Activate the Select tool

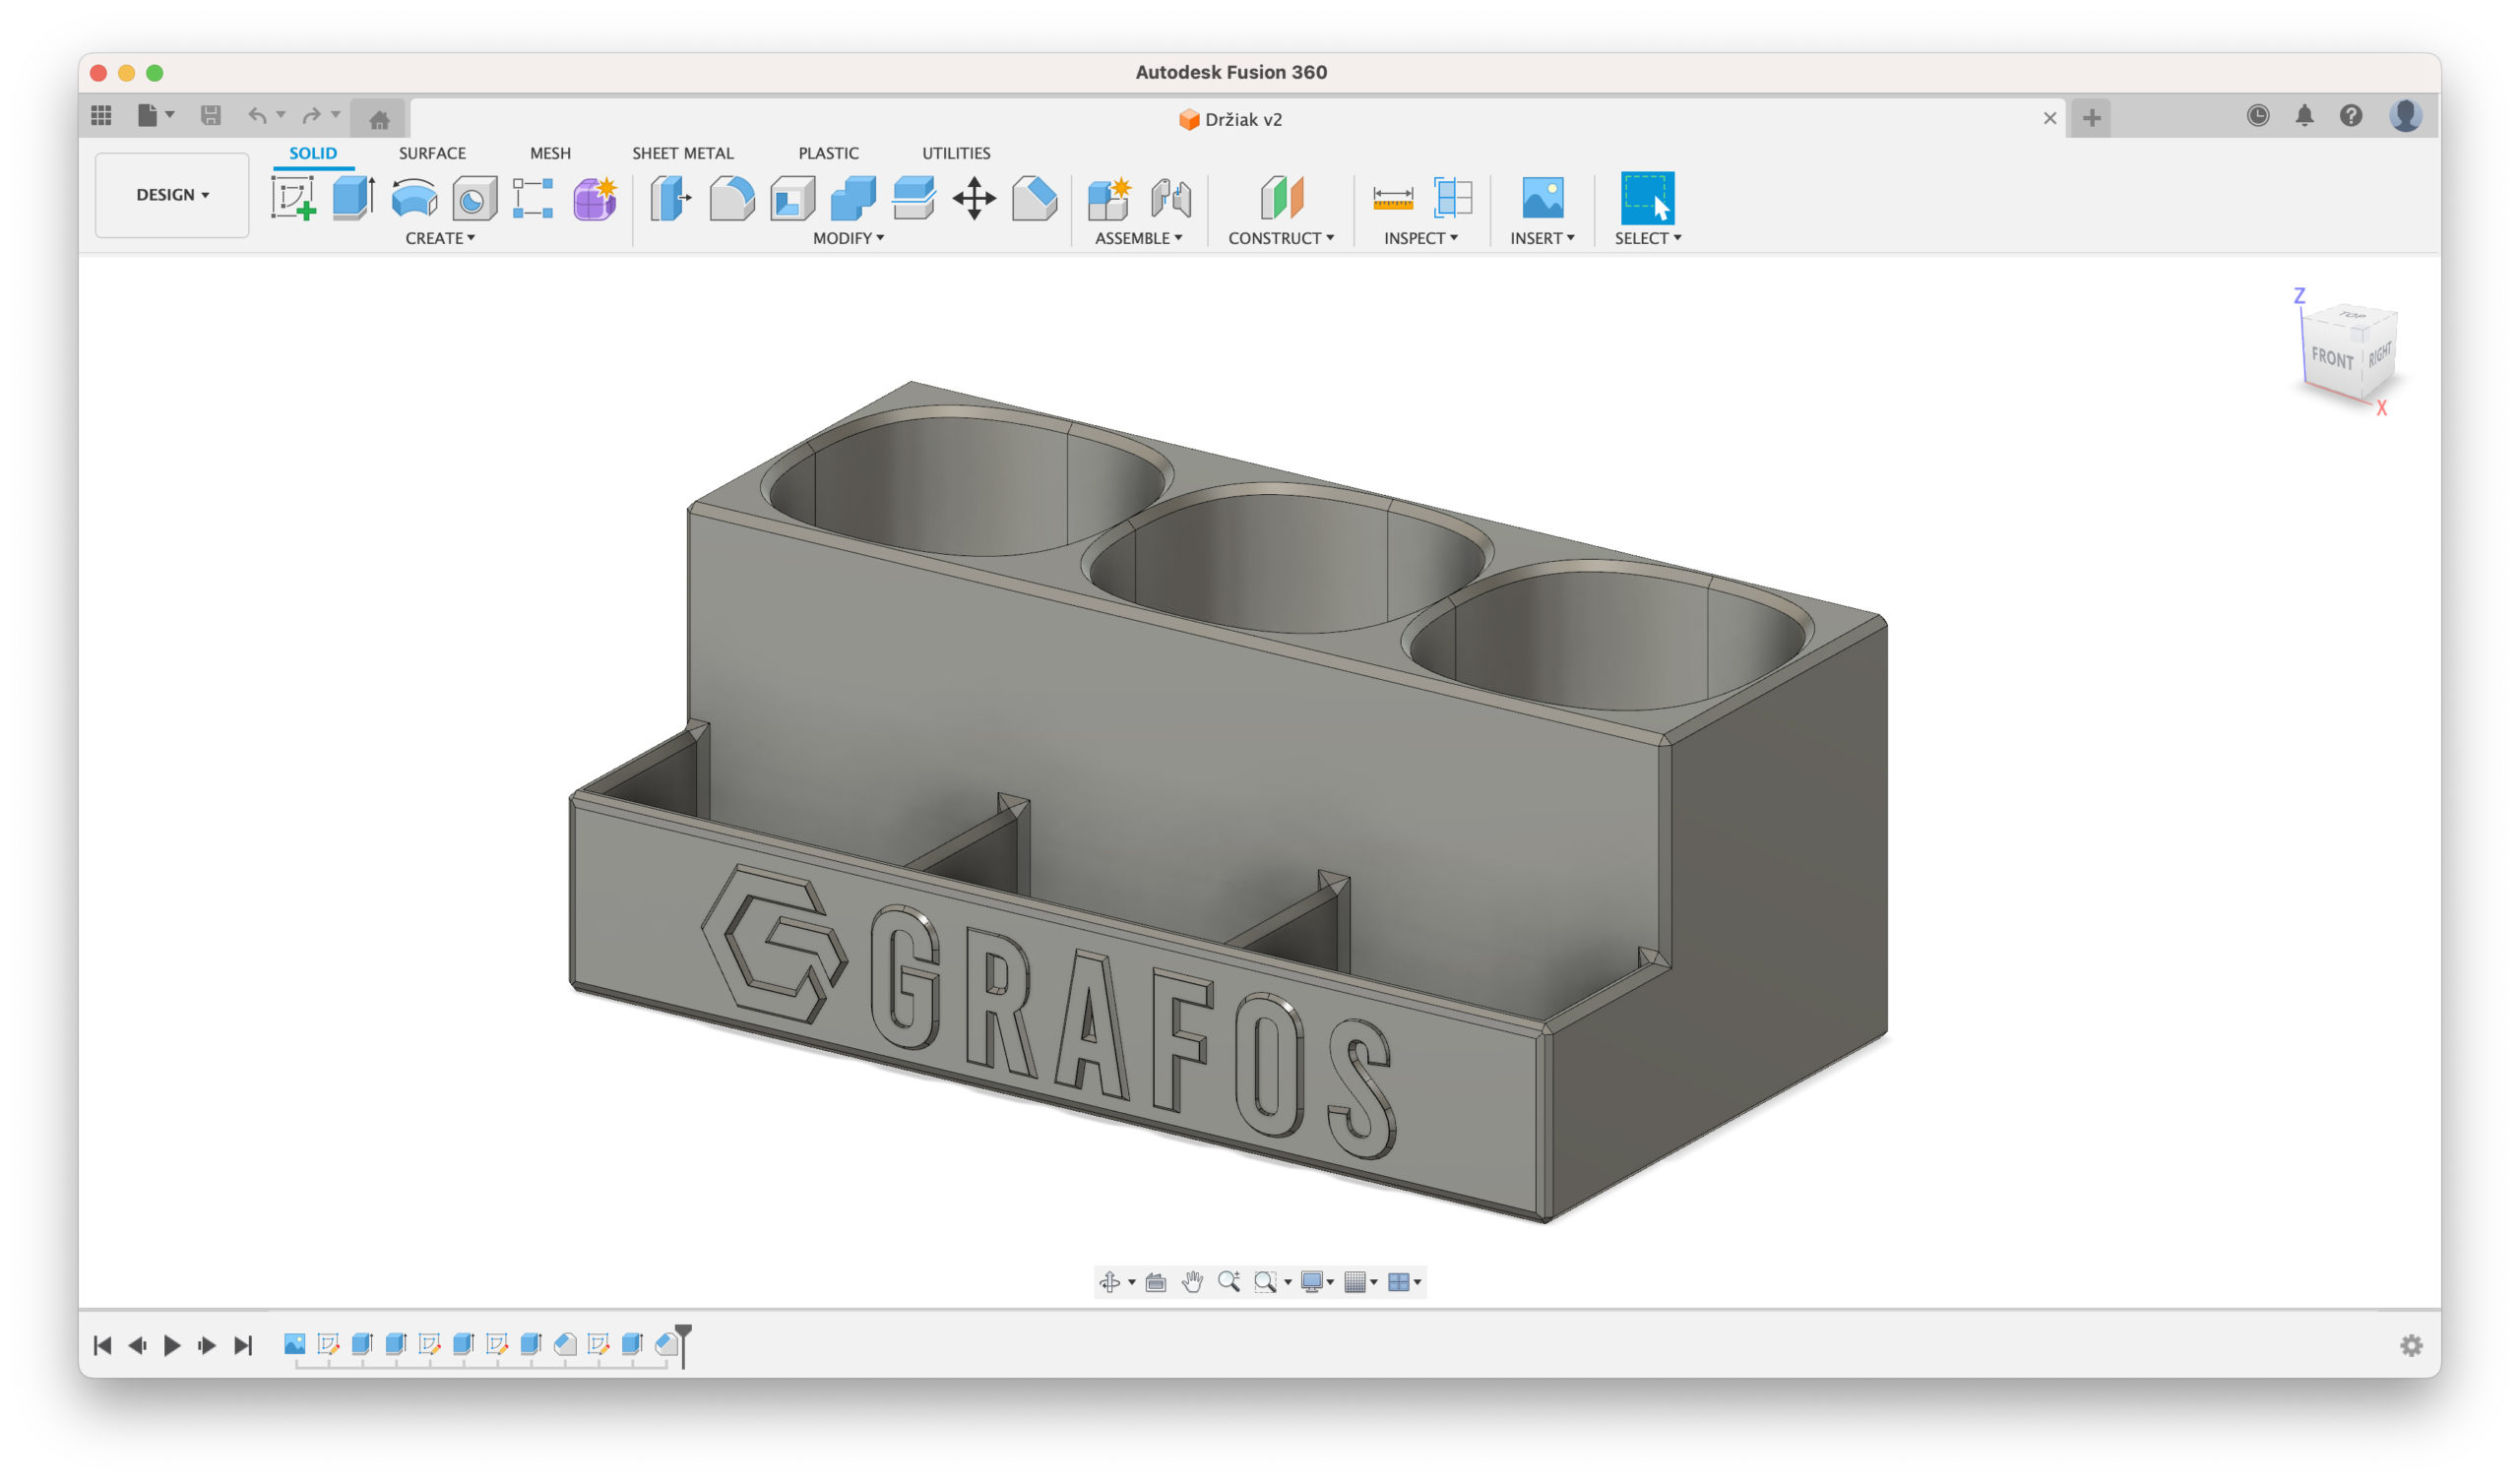tap(1647, 198)
